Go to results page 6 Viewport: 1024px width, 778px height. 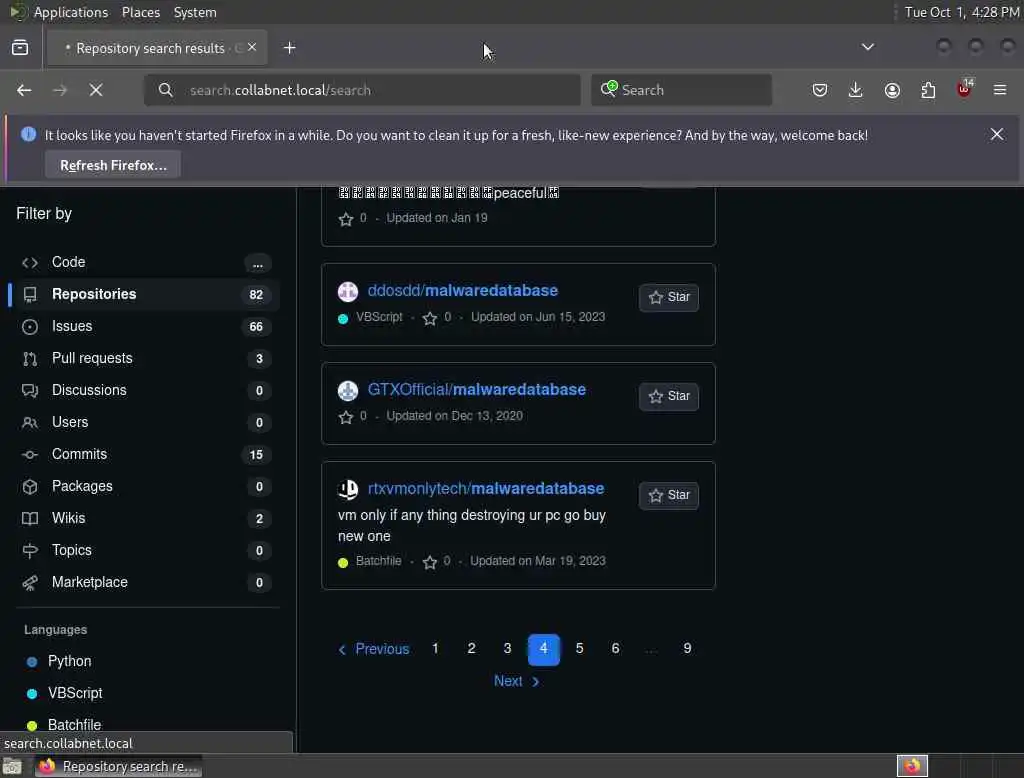click(x=615, y=649)
